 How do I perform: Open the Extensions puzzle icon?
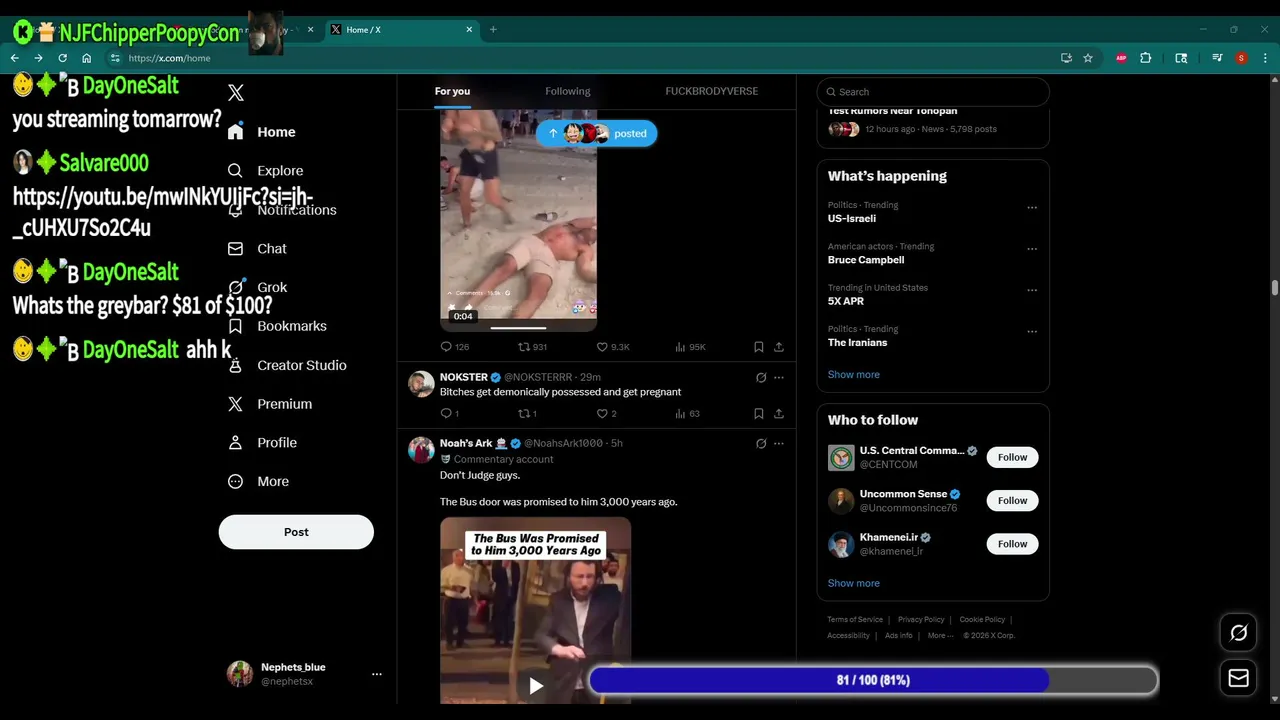coord(1146,58)
